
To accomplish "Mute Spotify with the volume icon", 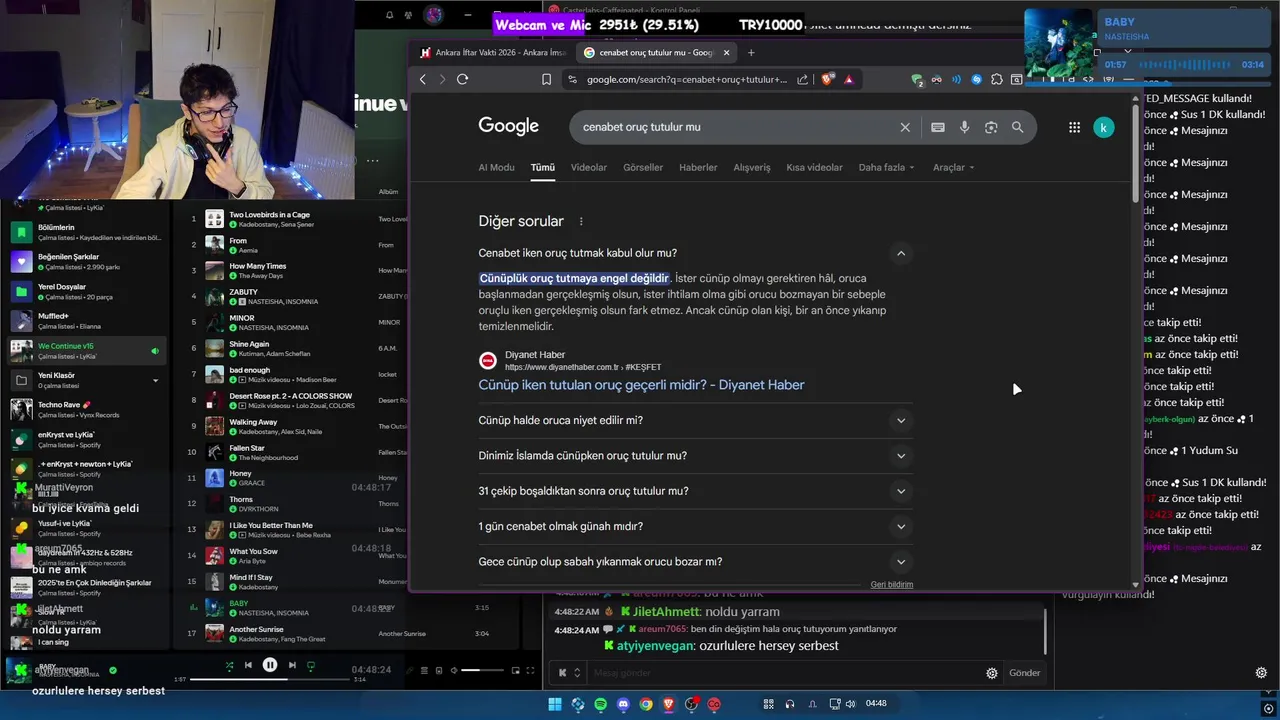I will 454,670.
